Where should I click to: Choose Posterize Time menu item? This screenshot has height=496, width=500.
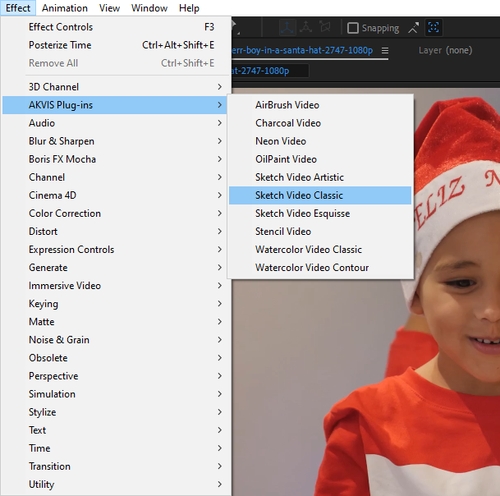point(115,45)
